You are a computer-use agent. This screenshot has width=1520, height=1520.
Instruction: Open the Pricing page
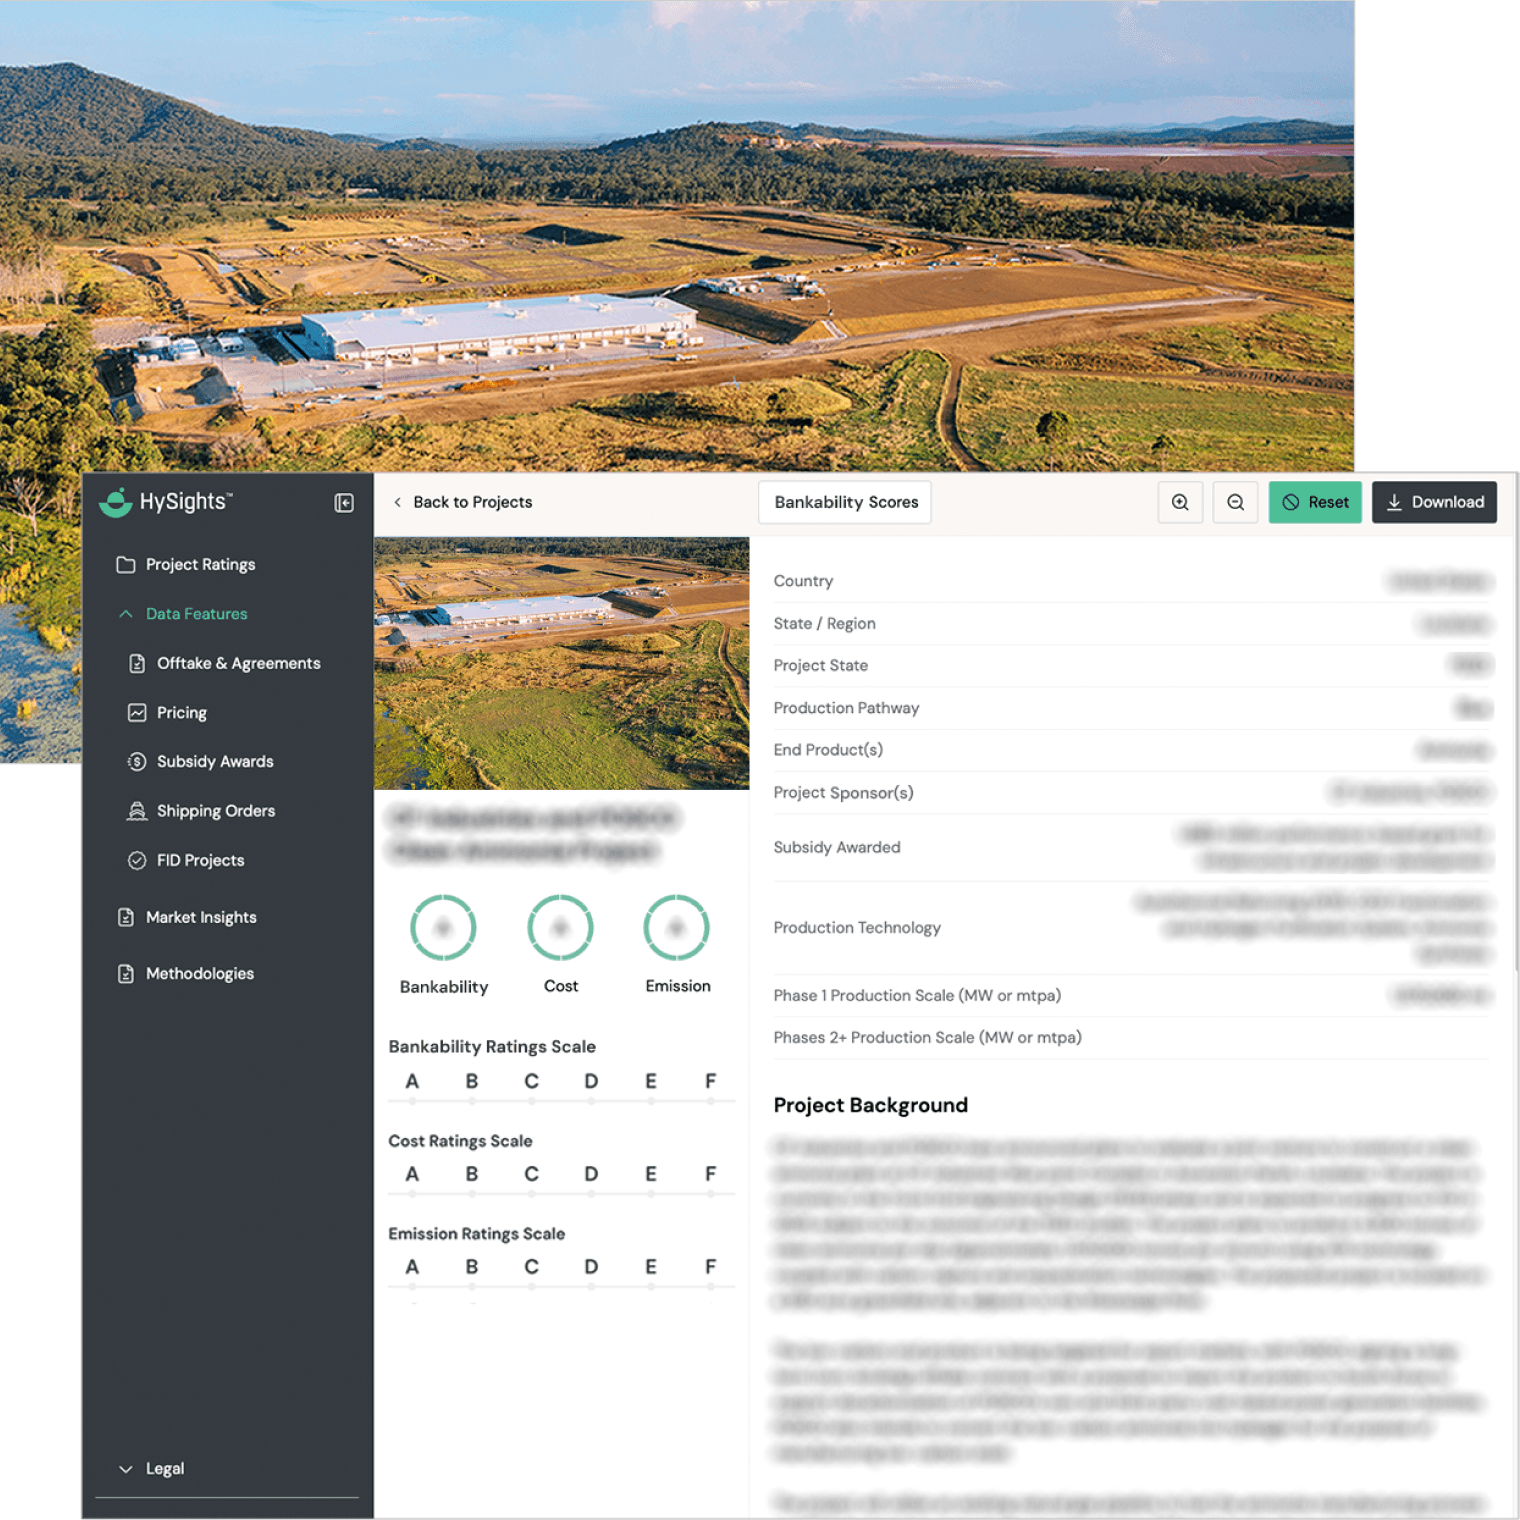[x=181, y=713]
